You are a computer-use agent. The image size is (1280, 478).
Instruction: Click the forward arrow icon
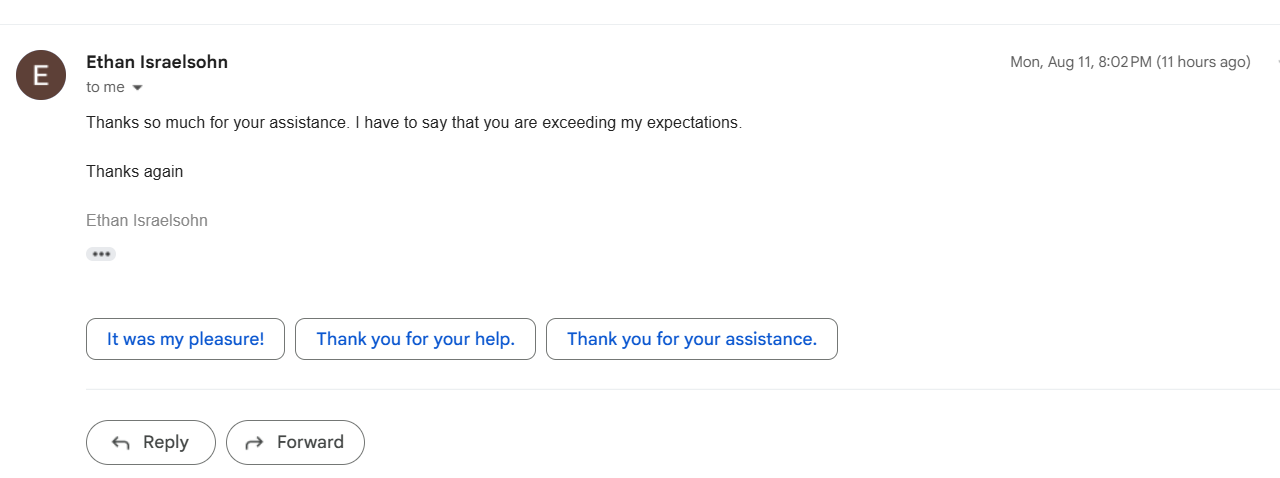coord(254,443)
